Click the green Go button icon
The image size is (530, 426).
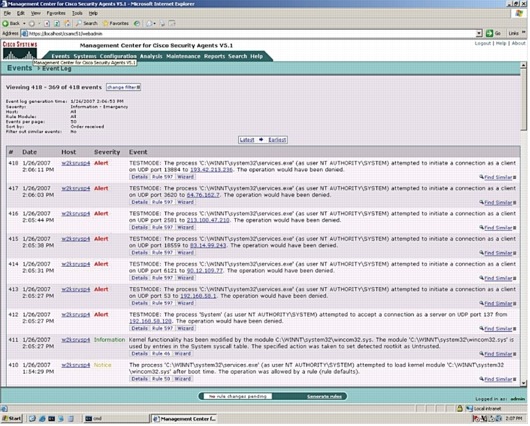tap(489, 33)
